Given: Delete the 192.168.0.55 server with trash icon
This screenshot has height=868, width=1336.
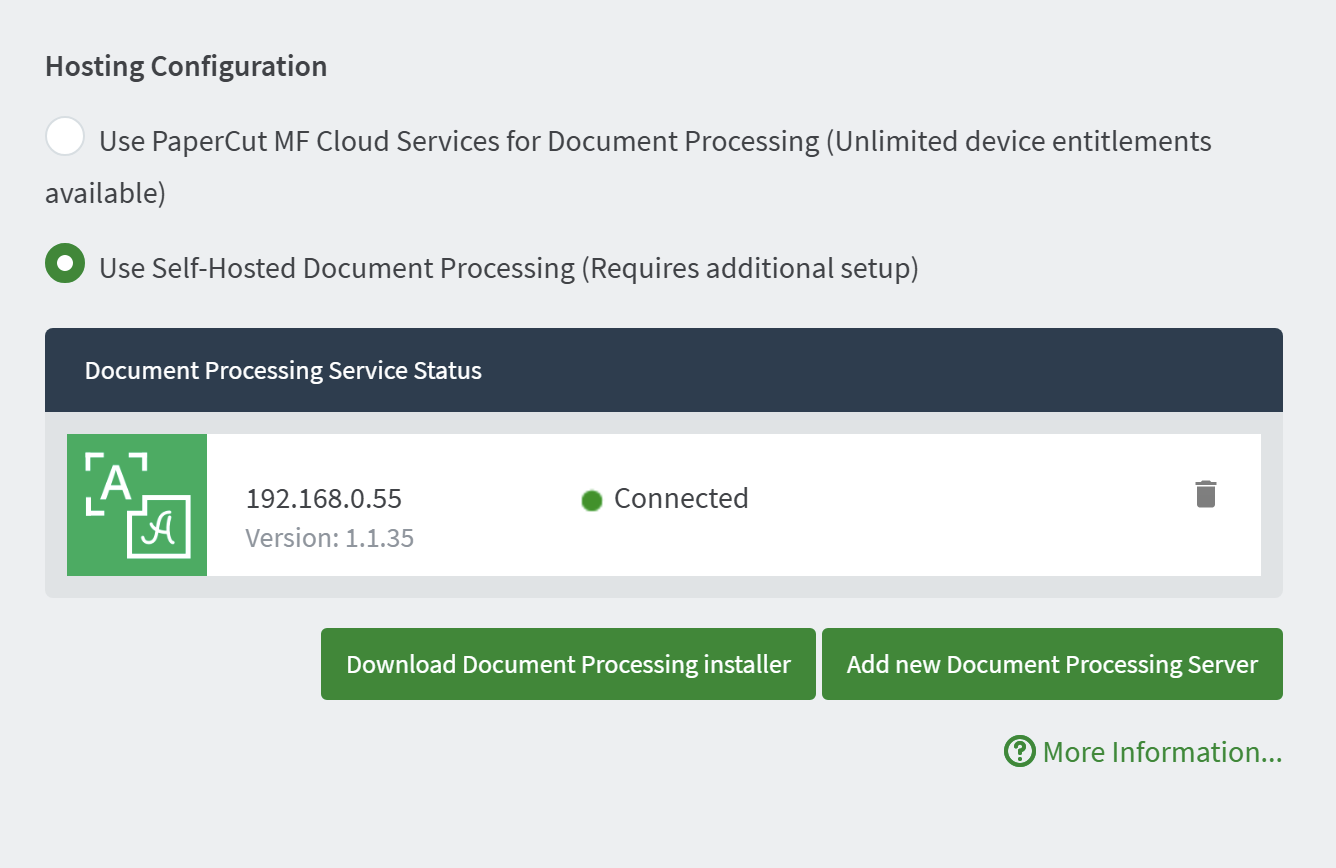Looking at the screenshot, I should 1206,494.
